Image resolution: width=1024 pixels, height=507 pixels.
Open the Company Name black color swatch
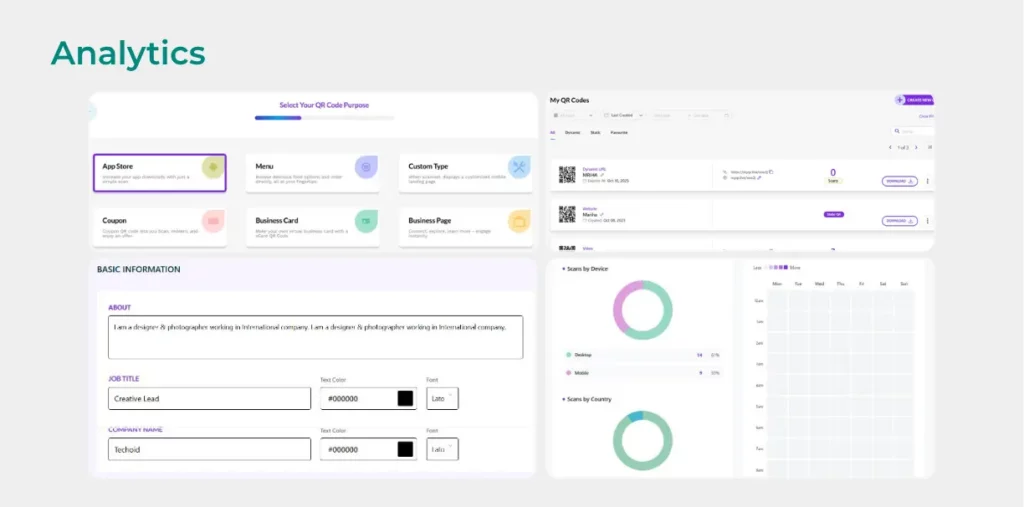tap(406, 450)
